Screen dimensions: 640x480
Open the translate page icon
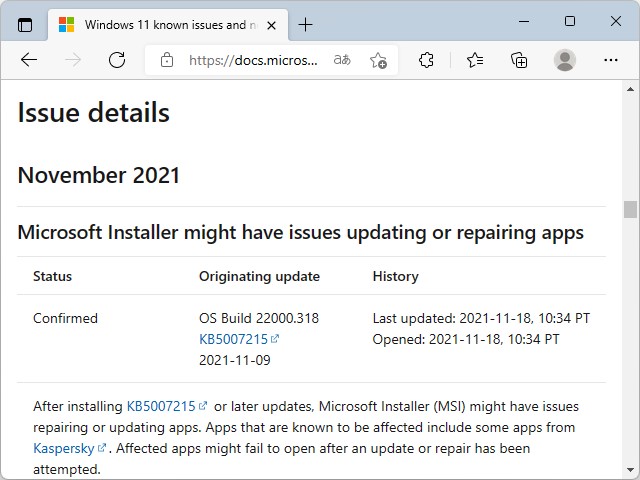(x=342, y=60)
